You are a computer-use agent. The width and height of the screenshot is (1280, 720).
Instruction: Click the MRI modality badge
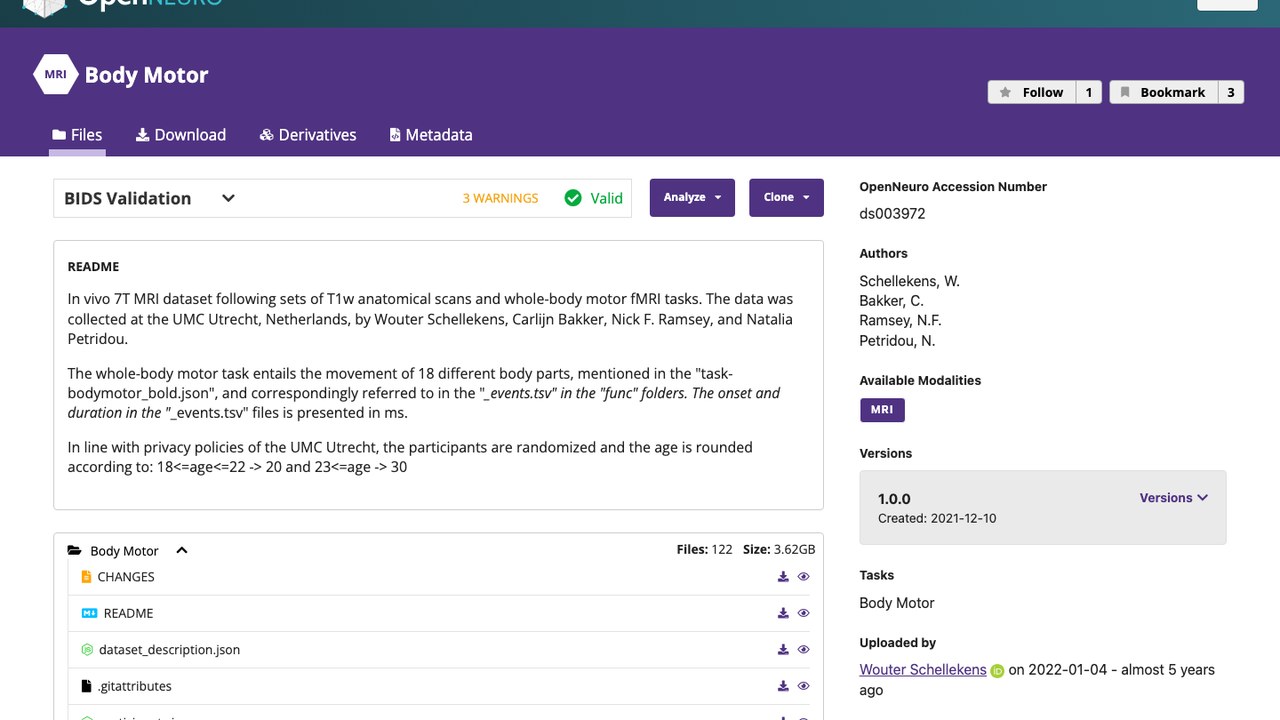click(x=882, y=410)
